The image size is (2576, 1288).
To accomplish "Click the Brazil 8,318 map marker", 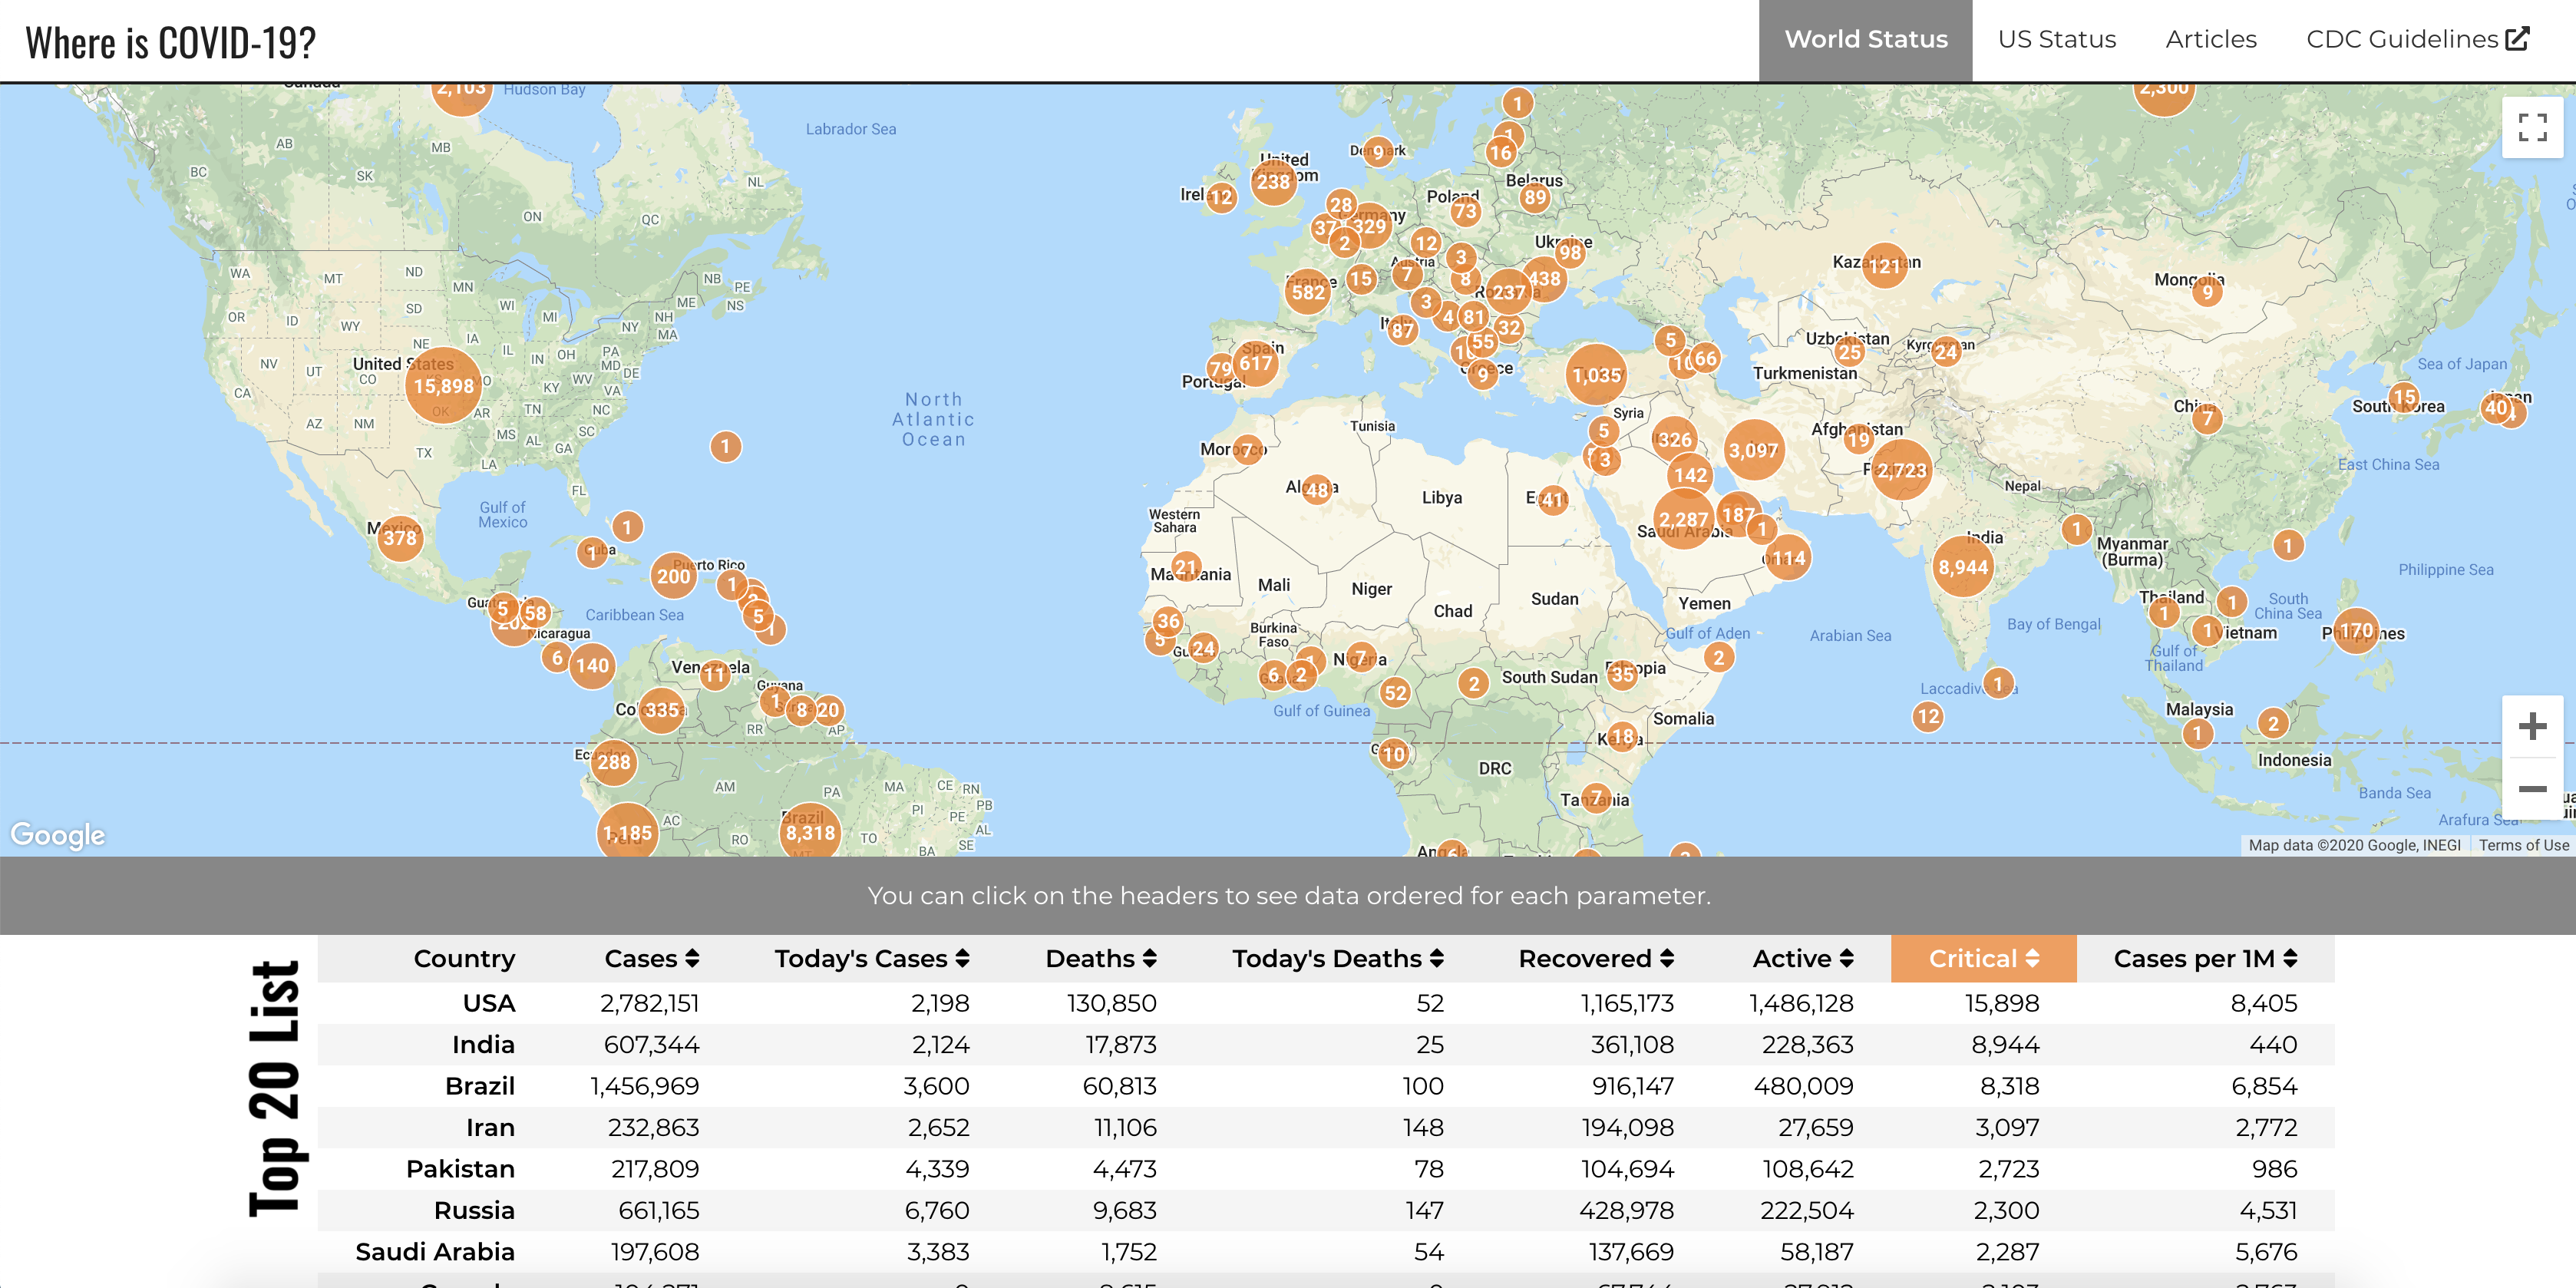I will pos(809,832).
